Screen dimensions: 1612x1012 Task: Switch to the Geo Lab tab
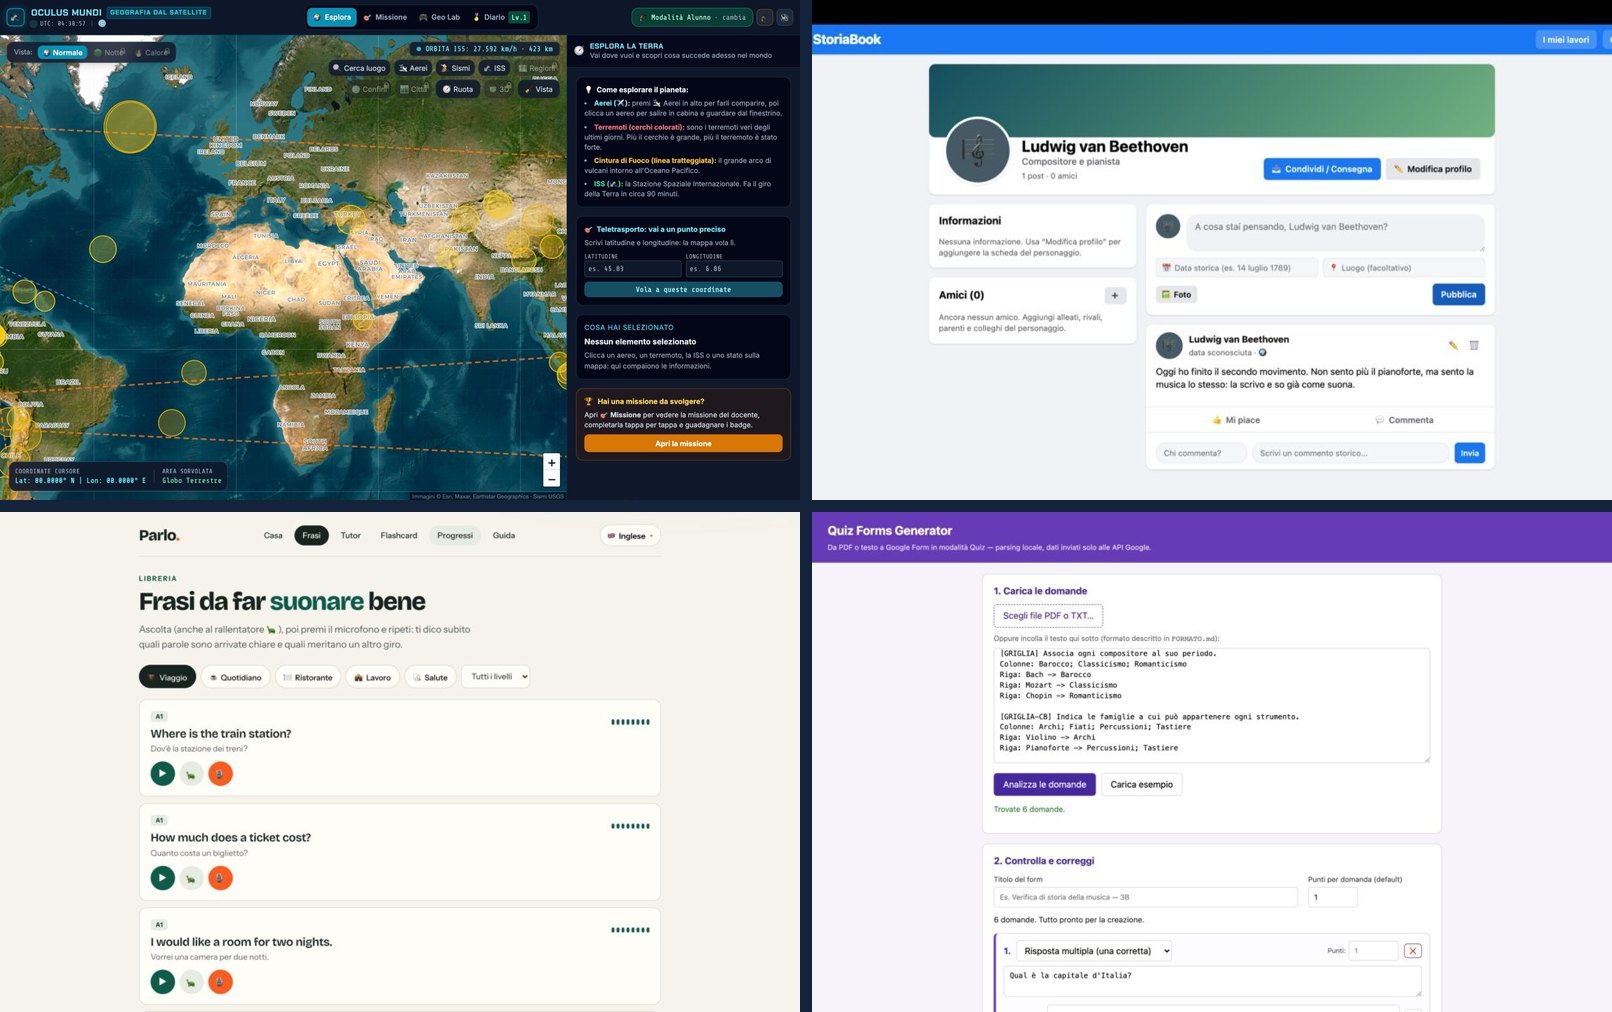pyautogui.click(x=440, y=17)
